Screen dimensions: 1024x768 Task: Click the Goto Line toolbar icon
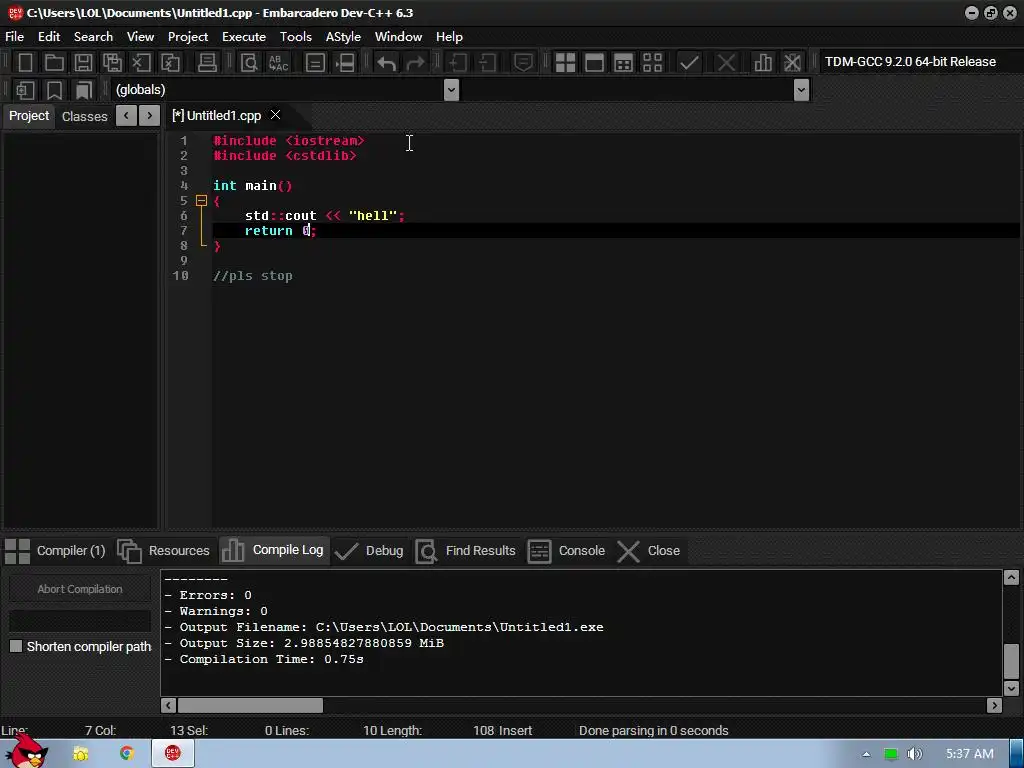coord(344,62)
